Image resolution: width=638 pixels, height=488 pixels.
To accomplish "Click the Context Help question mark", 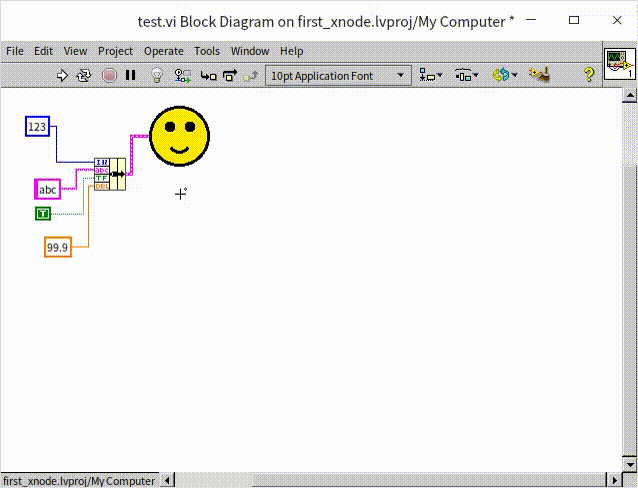I will [x=589, y=75].
